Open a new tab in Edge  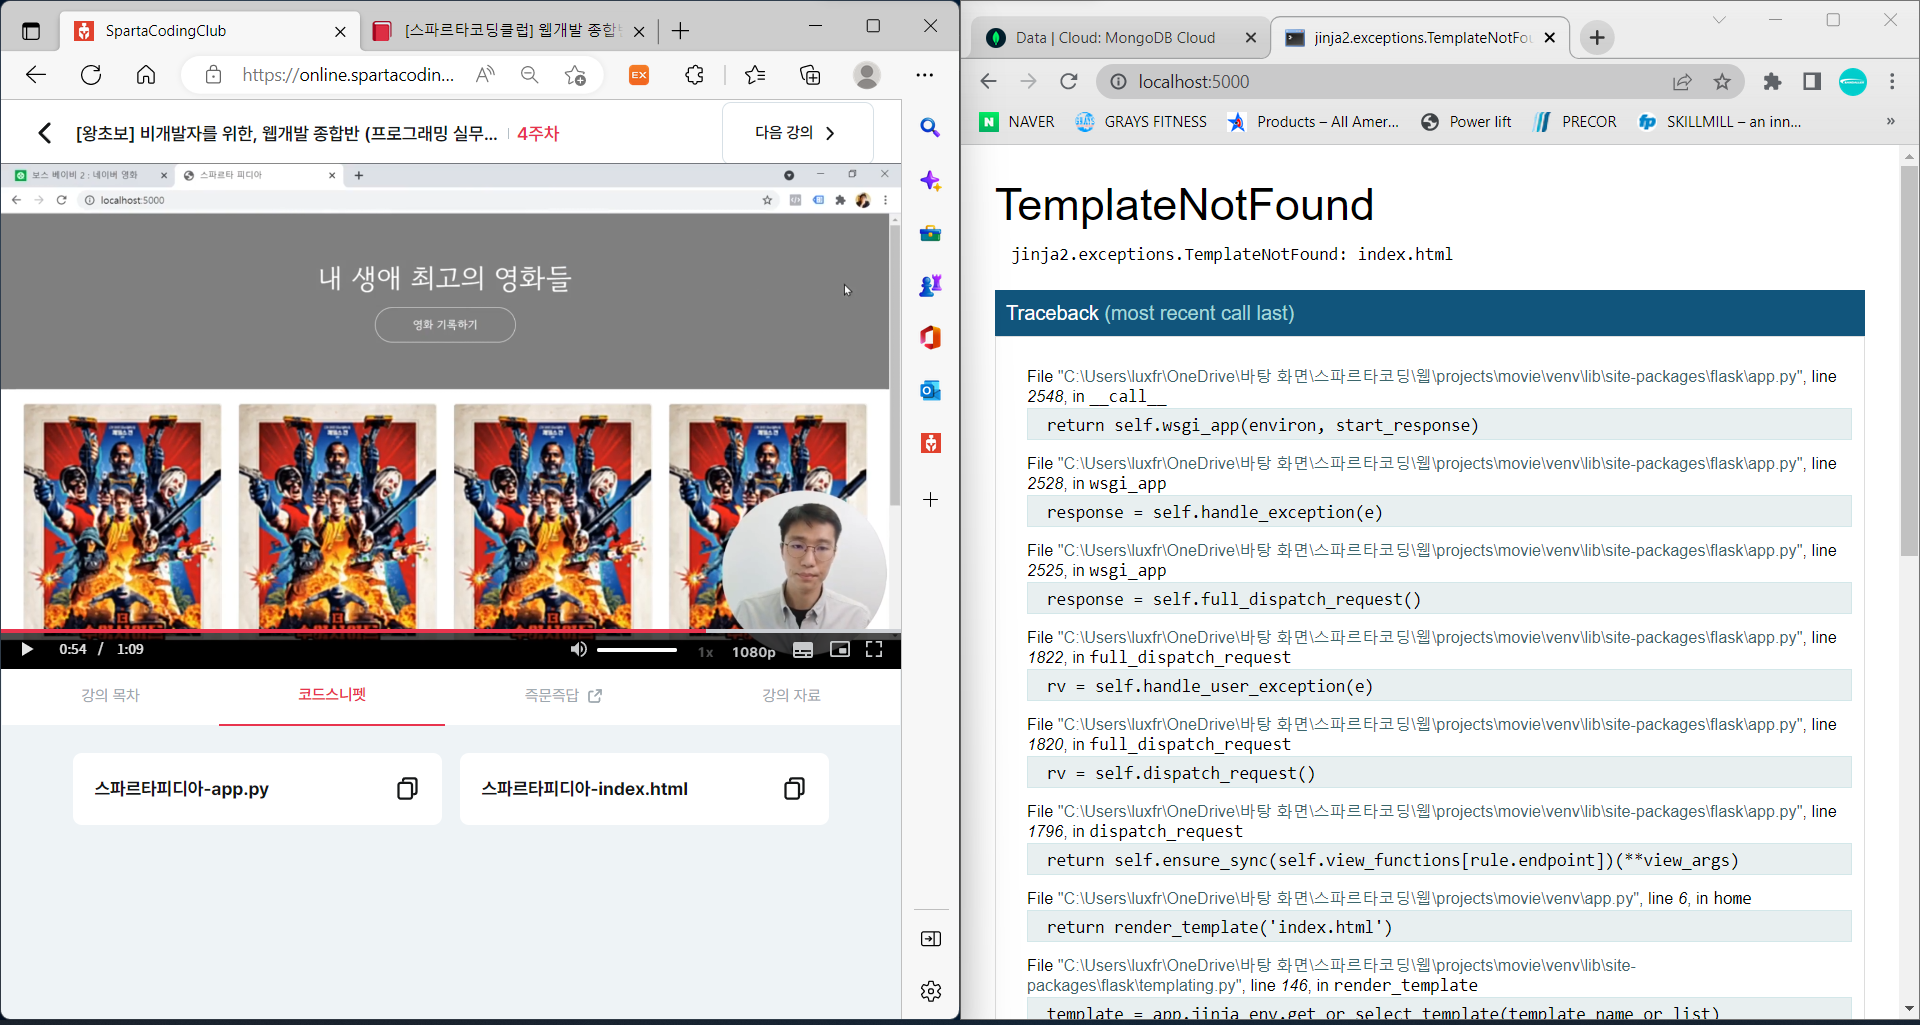(x=680, y=31)
